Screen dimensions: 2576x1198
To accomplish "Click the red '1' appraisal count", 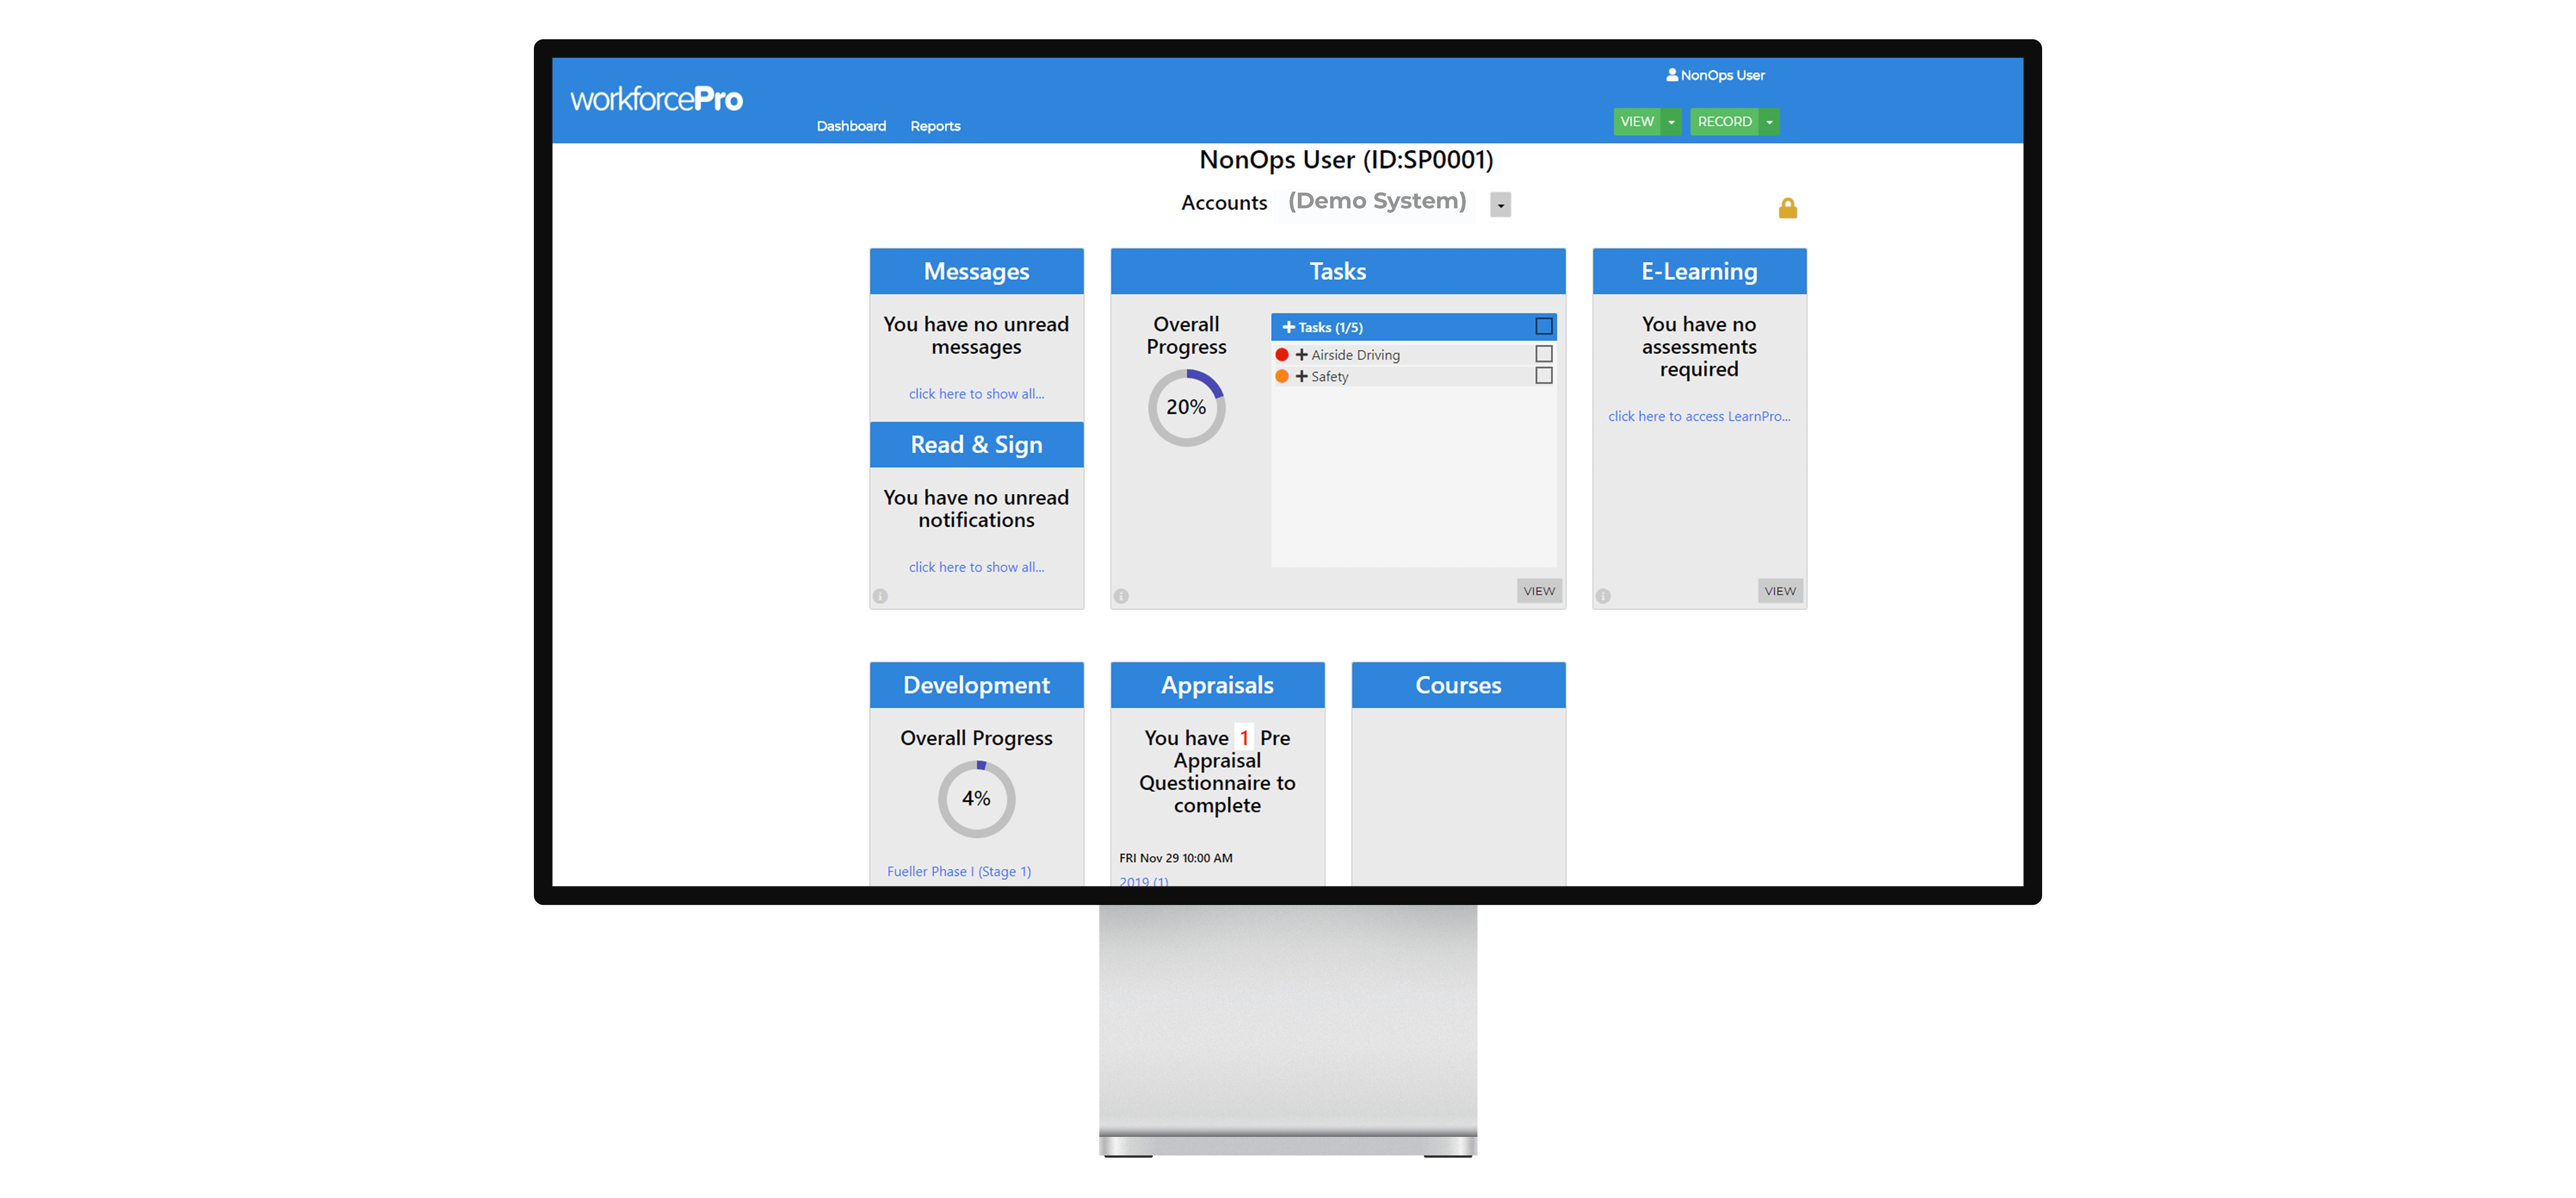I will point(1244,738).
